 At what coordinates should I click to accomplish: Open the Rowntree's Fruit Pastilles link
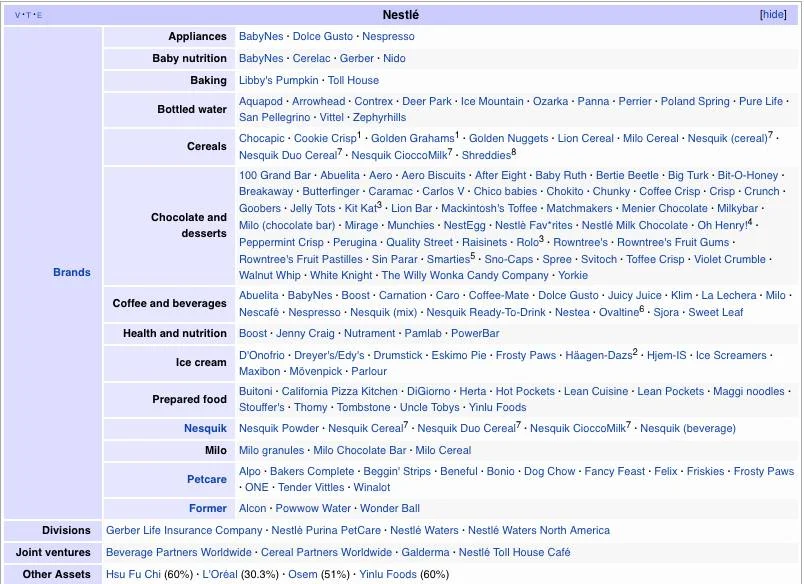(300, 259)
